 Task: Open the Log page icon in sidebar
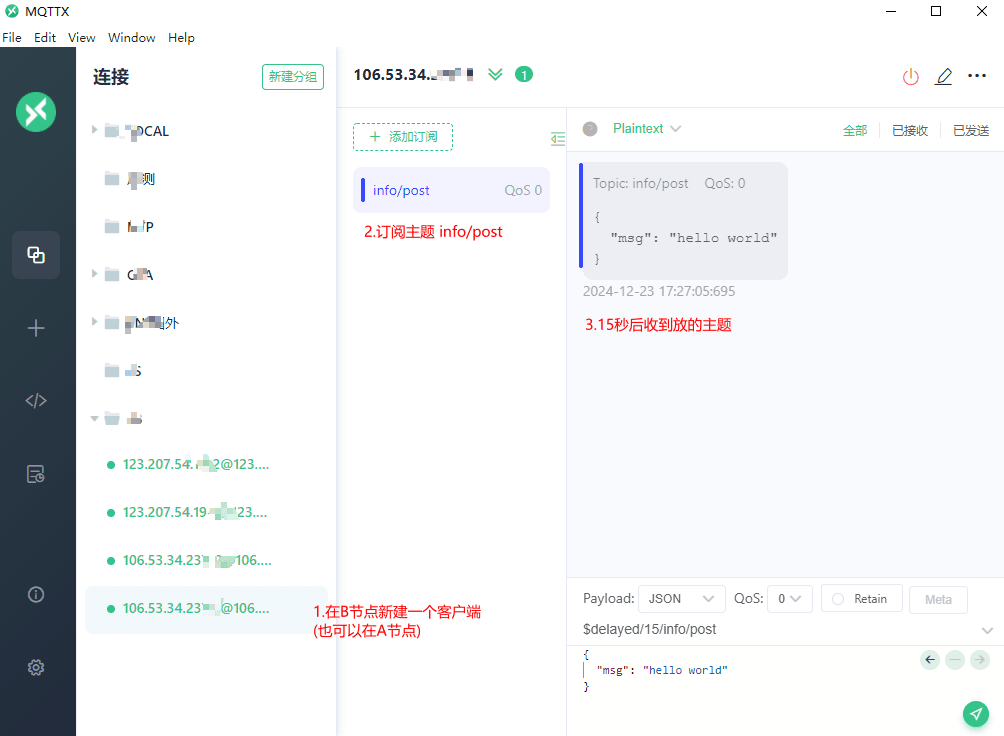point(36,474)
